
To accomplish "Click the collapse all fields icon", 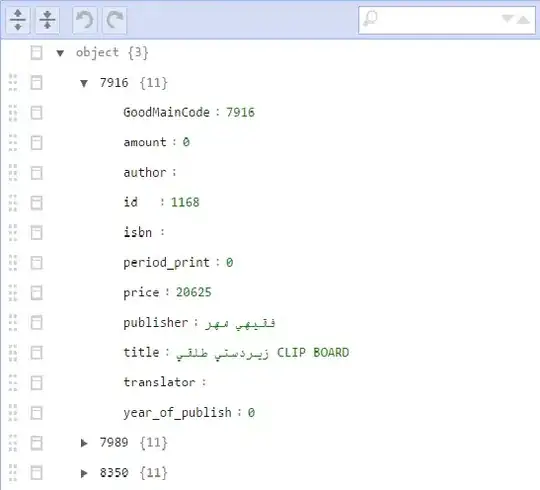I will 48,20.
